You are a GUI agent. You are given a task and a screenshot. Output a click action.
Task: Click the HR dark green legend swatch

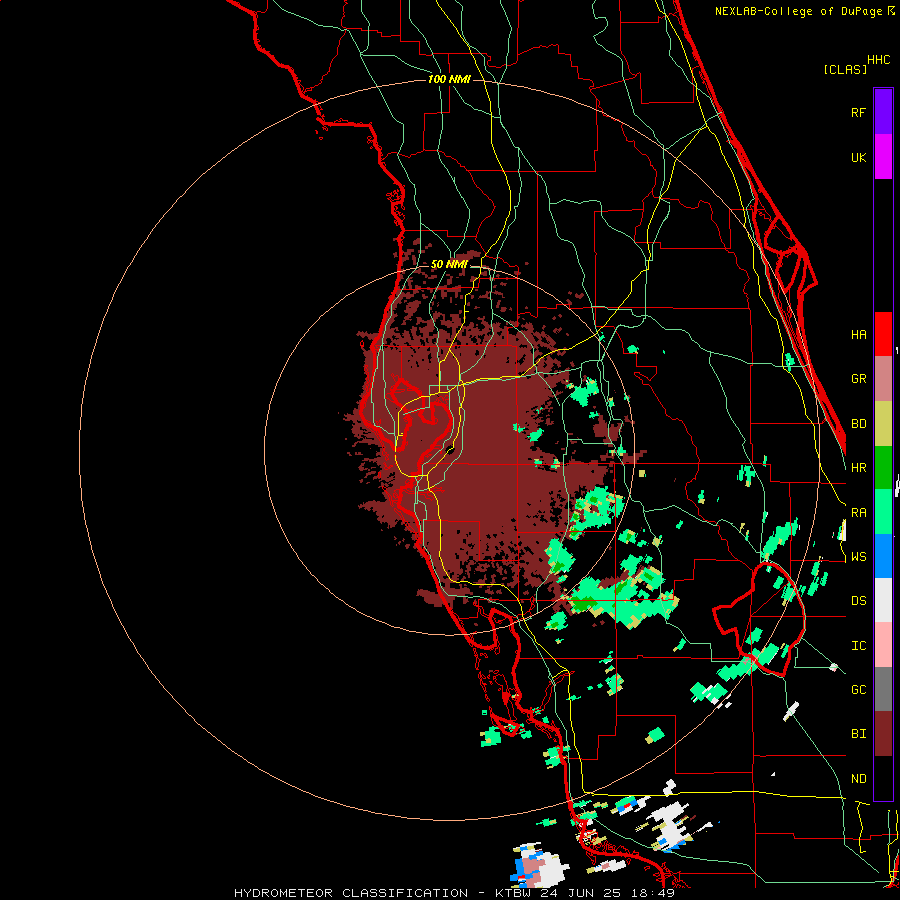pyautogui.click(x=883, y=468)
